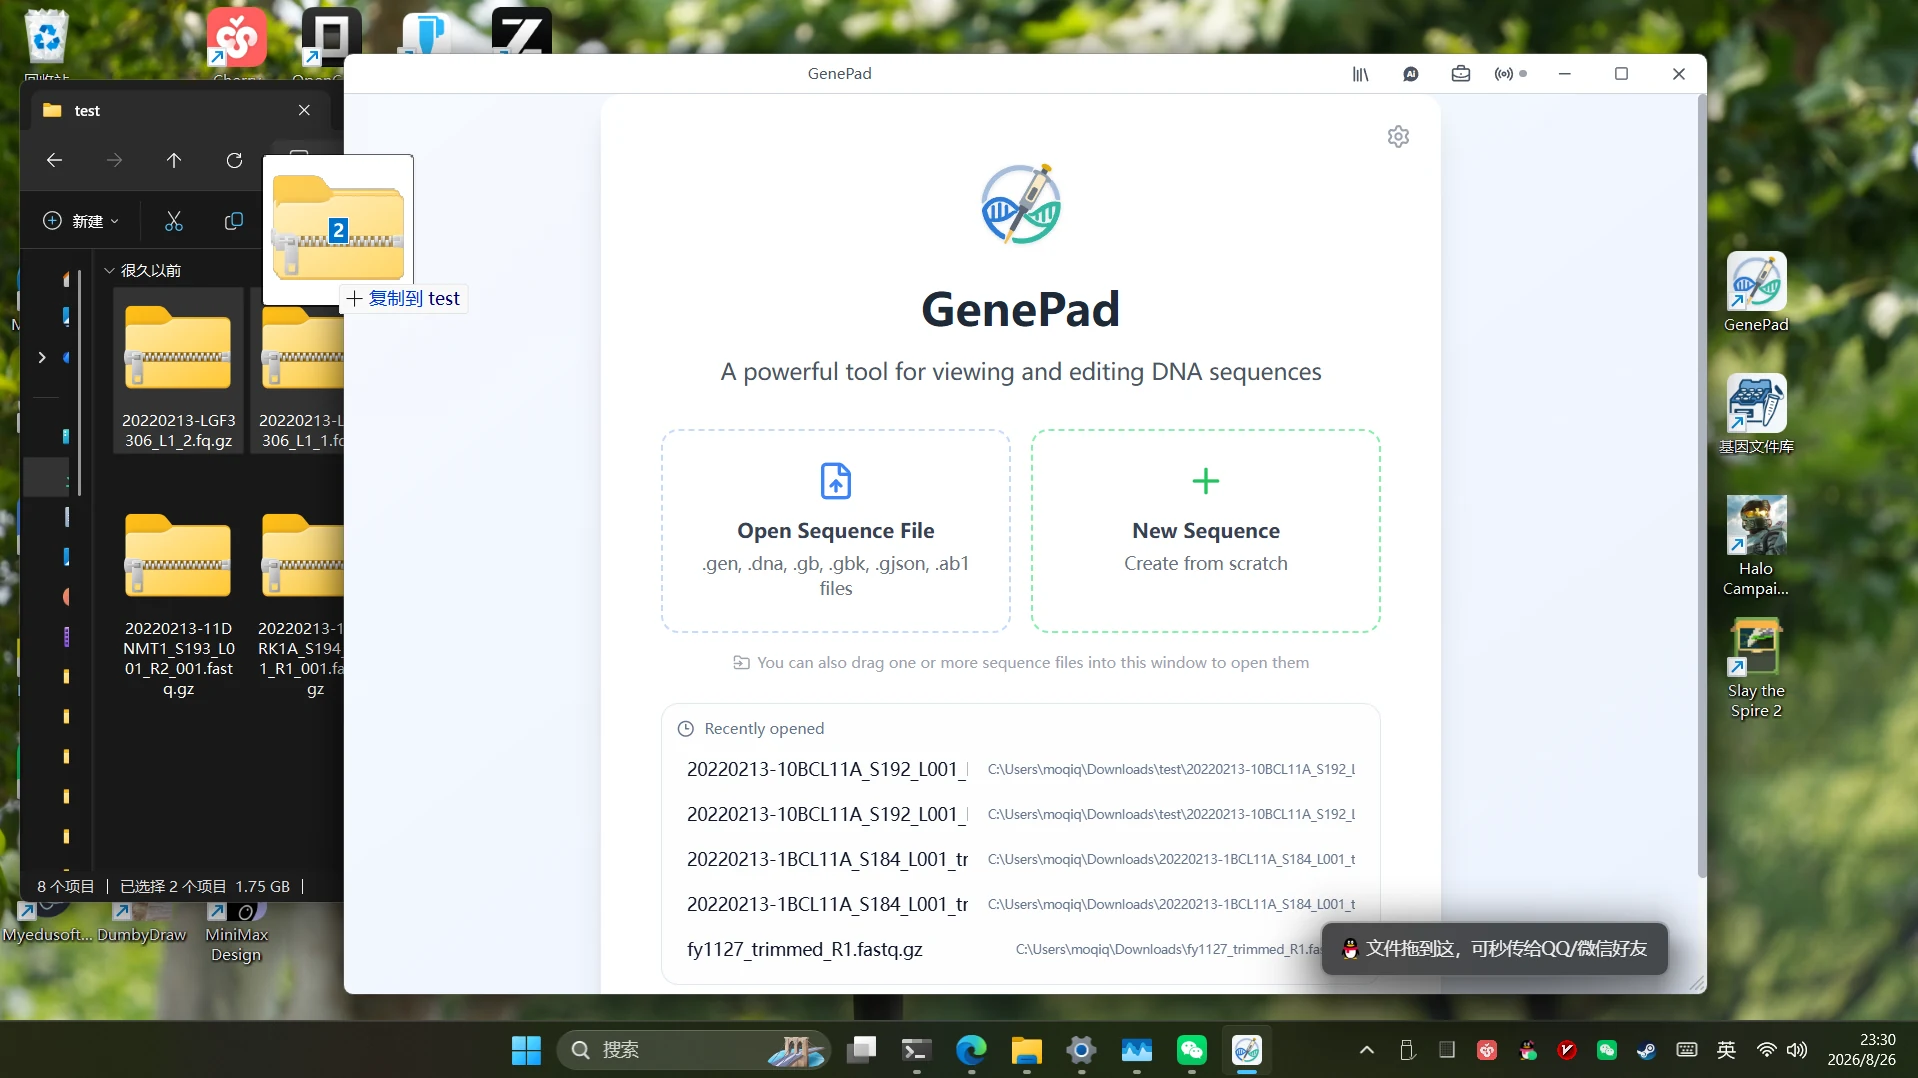Click the MiniMax Design desktop shortcut label

236,944
